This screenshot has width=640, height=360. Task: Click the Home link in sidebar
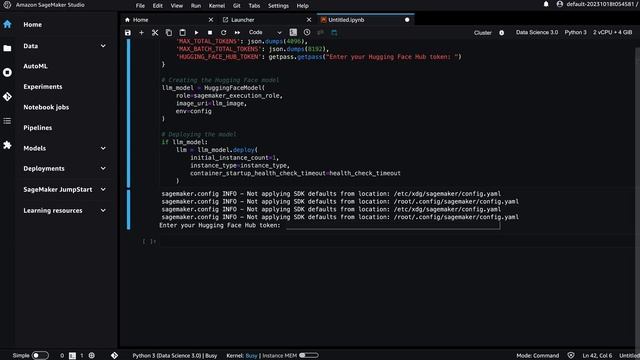click(33, 24)
